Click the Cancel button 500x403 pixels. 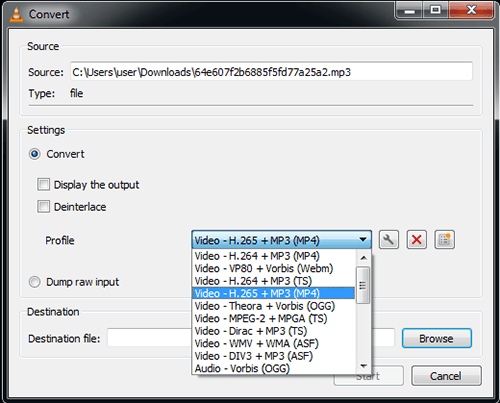pos(446,376)
